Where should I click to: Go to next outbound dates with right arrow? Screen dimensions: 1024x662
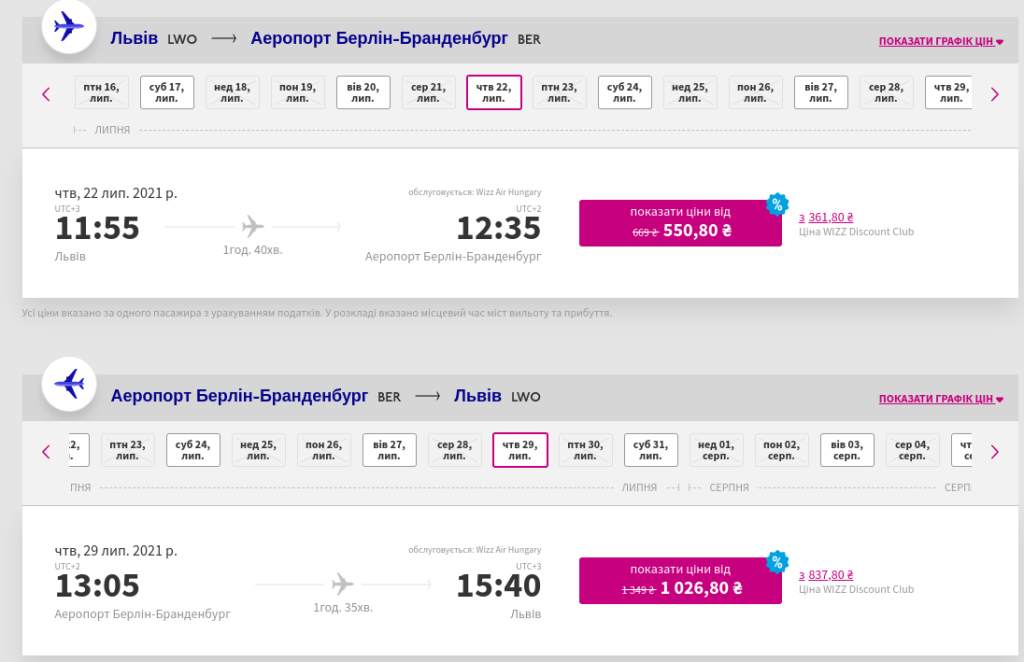pos(994,94)
